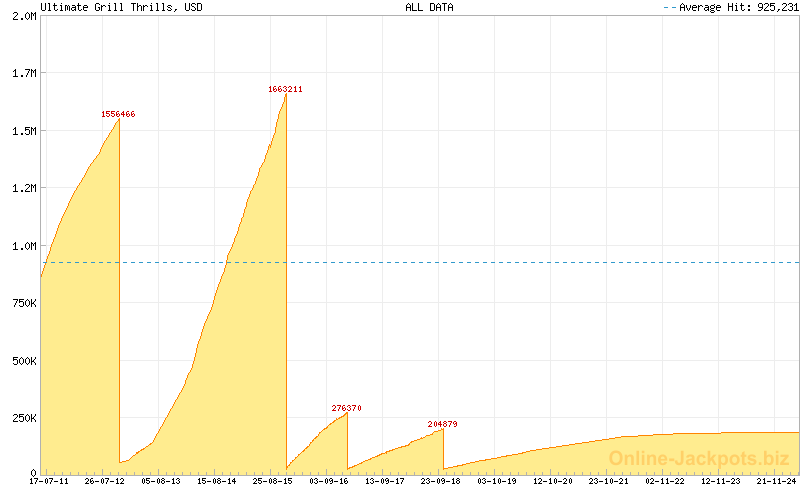Image resolution: width=800 pixels, height=490 pixels.
Task: Click the 'ALL DATA' header label
Action: [x=429, y=7]
